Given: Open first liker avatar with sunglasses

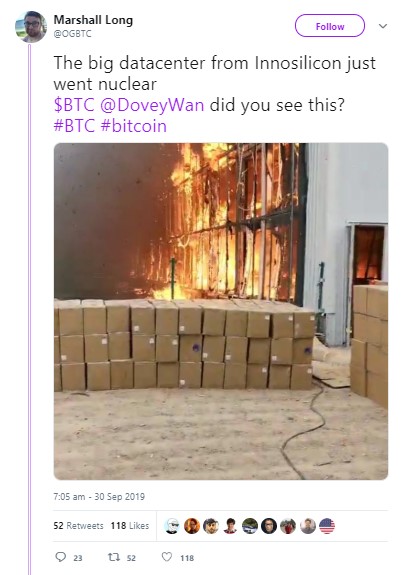Looking at the screenshot, I should click(172, 526).
